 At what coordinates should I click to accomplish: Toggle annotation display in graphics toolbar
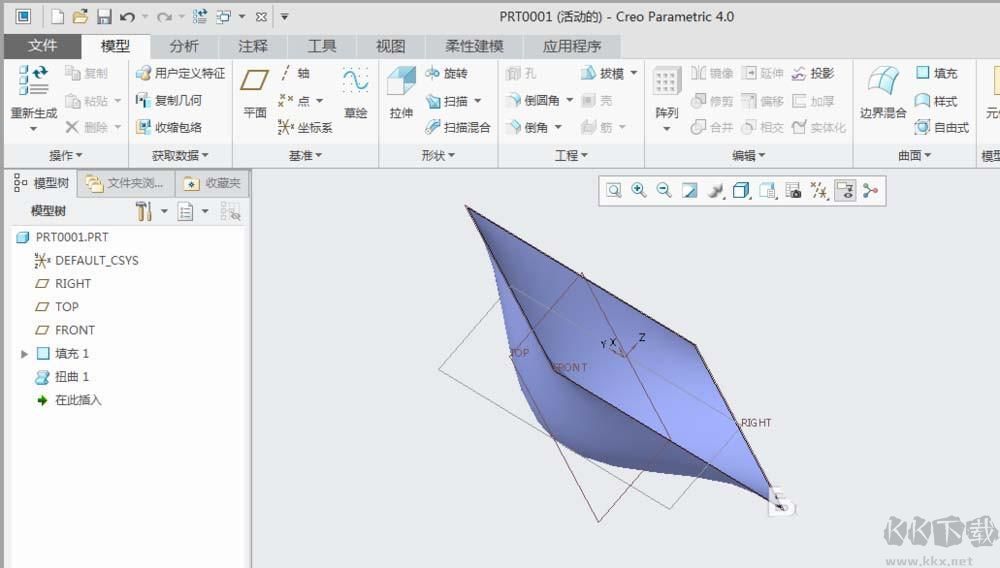pos(845,191)
